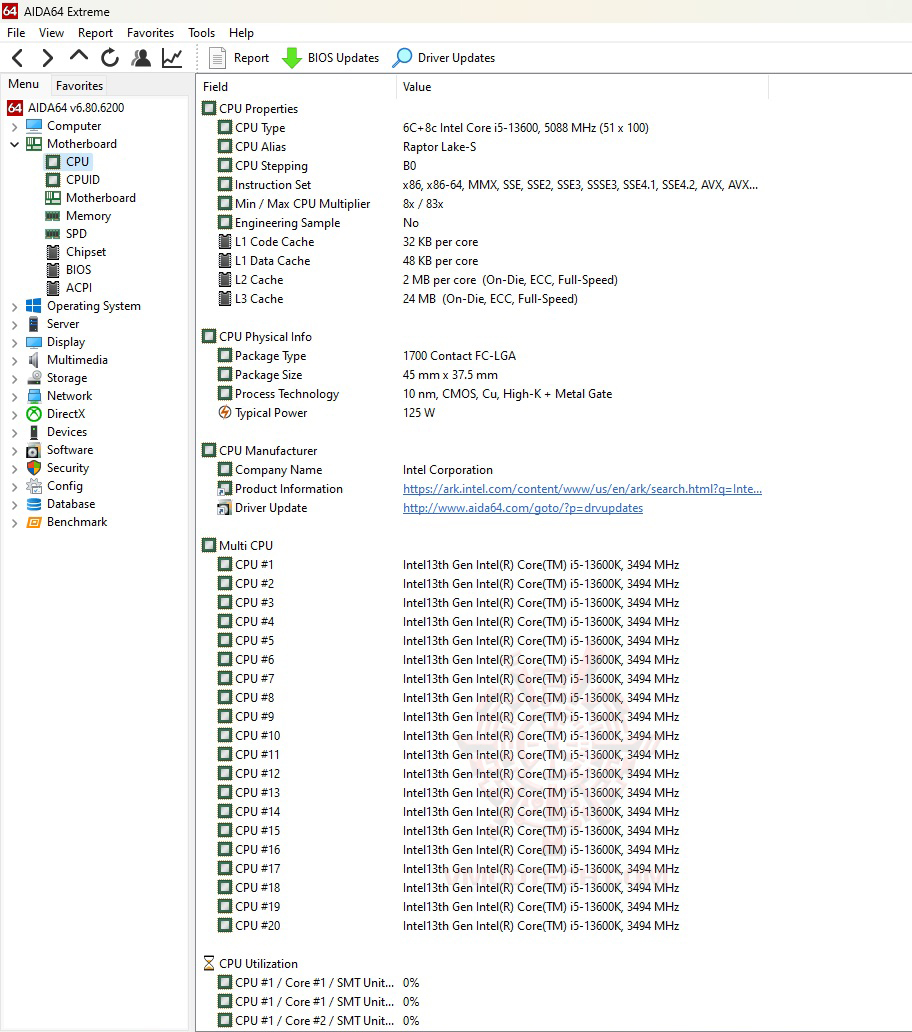Select the CPUID tree item

[x=73, y=180]
